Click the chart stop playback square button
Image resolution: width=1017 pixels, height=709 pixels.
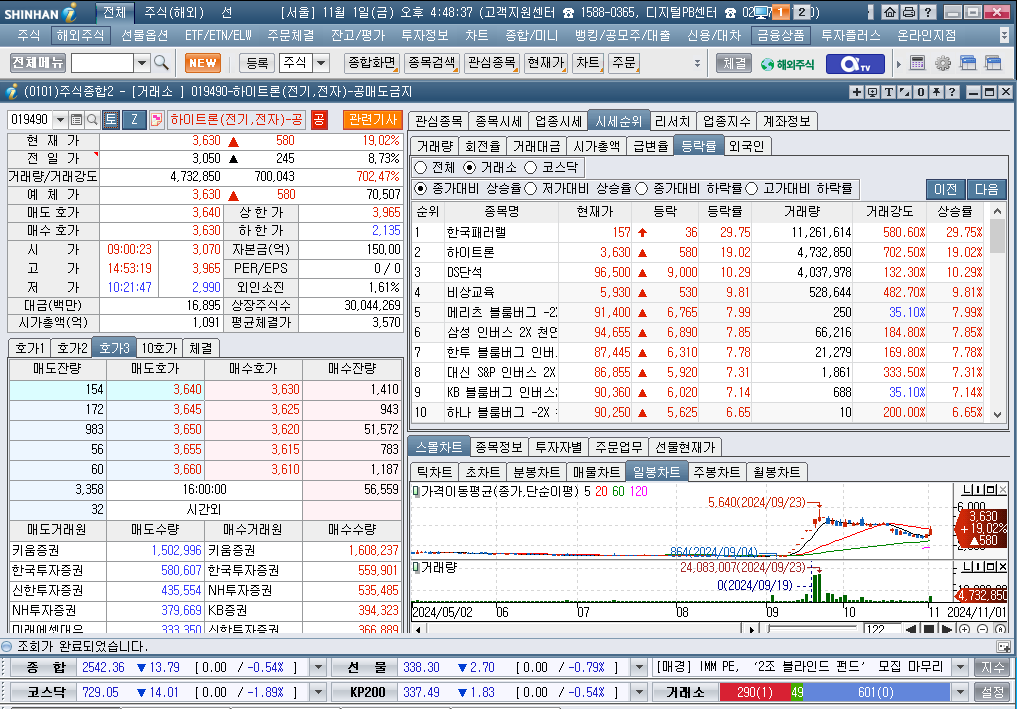[929, 629]
